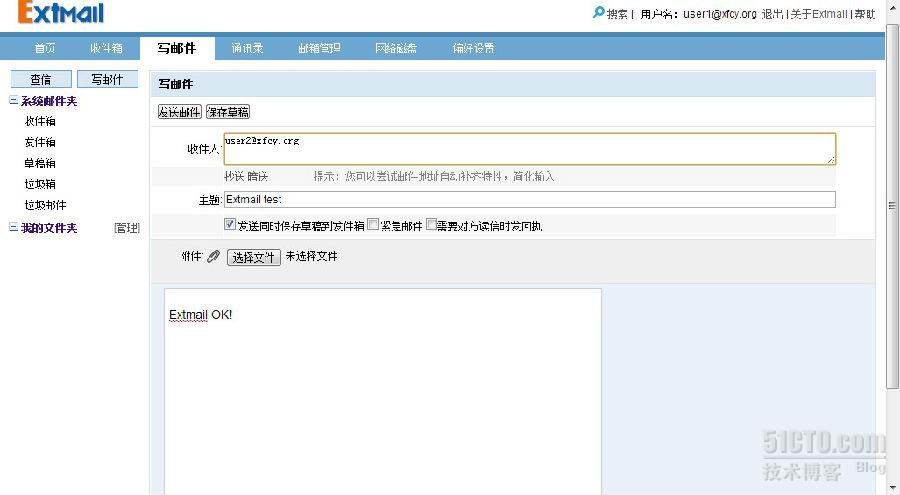The width and height of the screenshot is (900, 495).
Task: Open the 偏好设置 preferences tab
Action: click(x=474, y=48)
